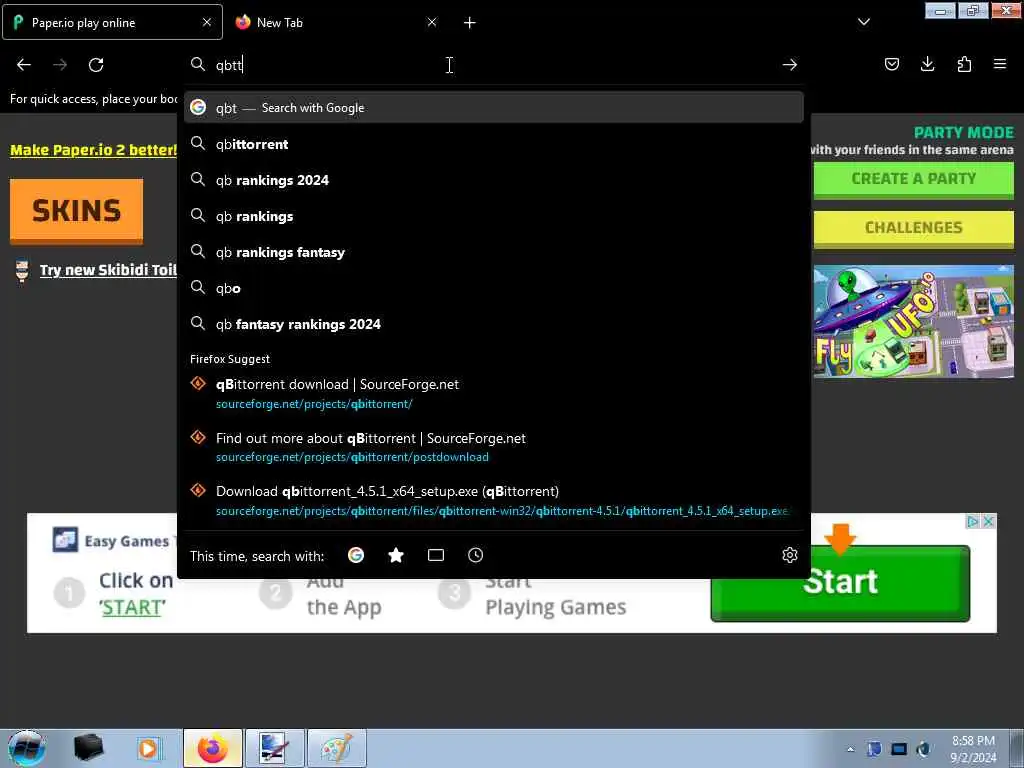List all tabs chevron

(x=863, y=22)
